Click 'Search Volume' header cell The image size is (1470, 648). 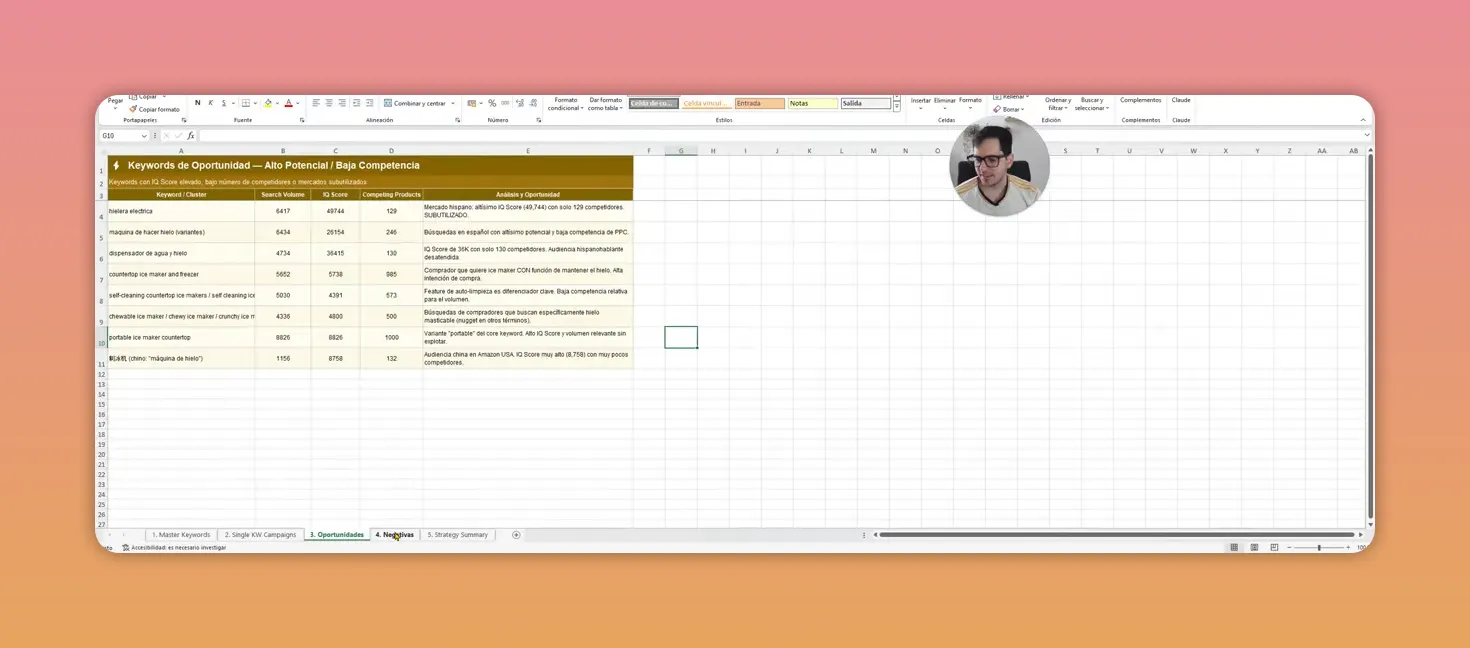283,195
